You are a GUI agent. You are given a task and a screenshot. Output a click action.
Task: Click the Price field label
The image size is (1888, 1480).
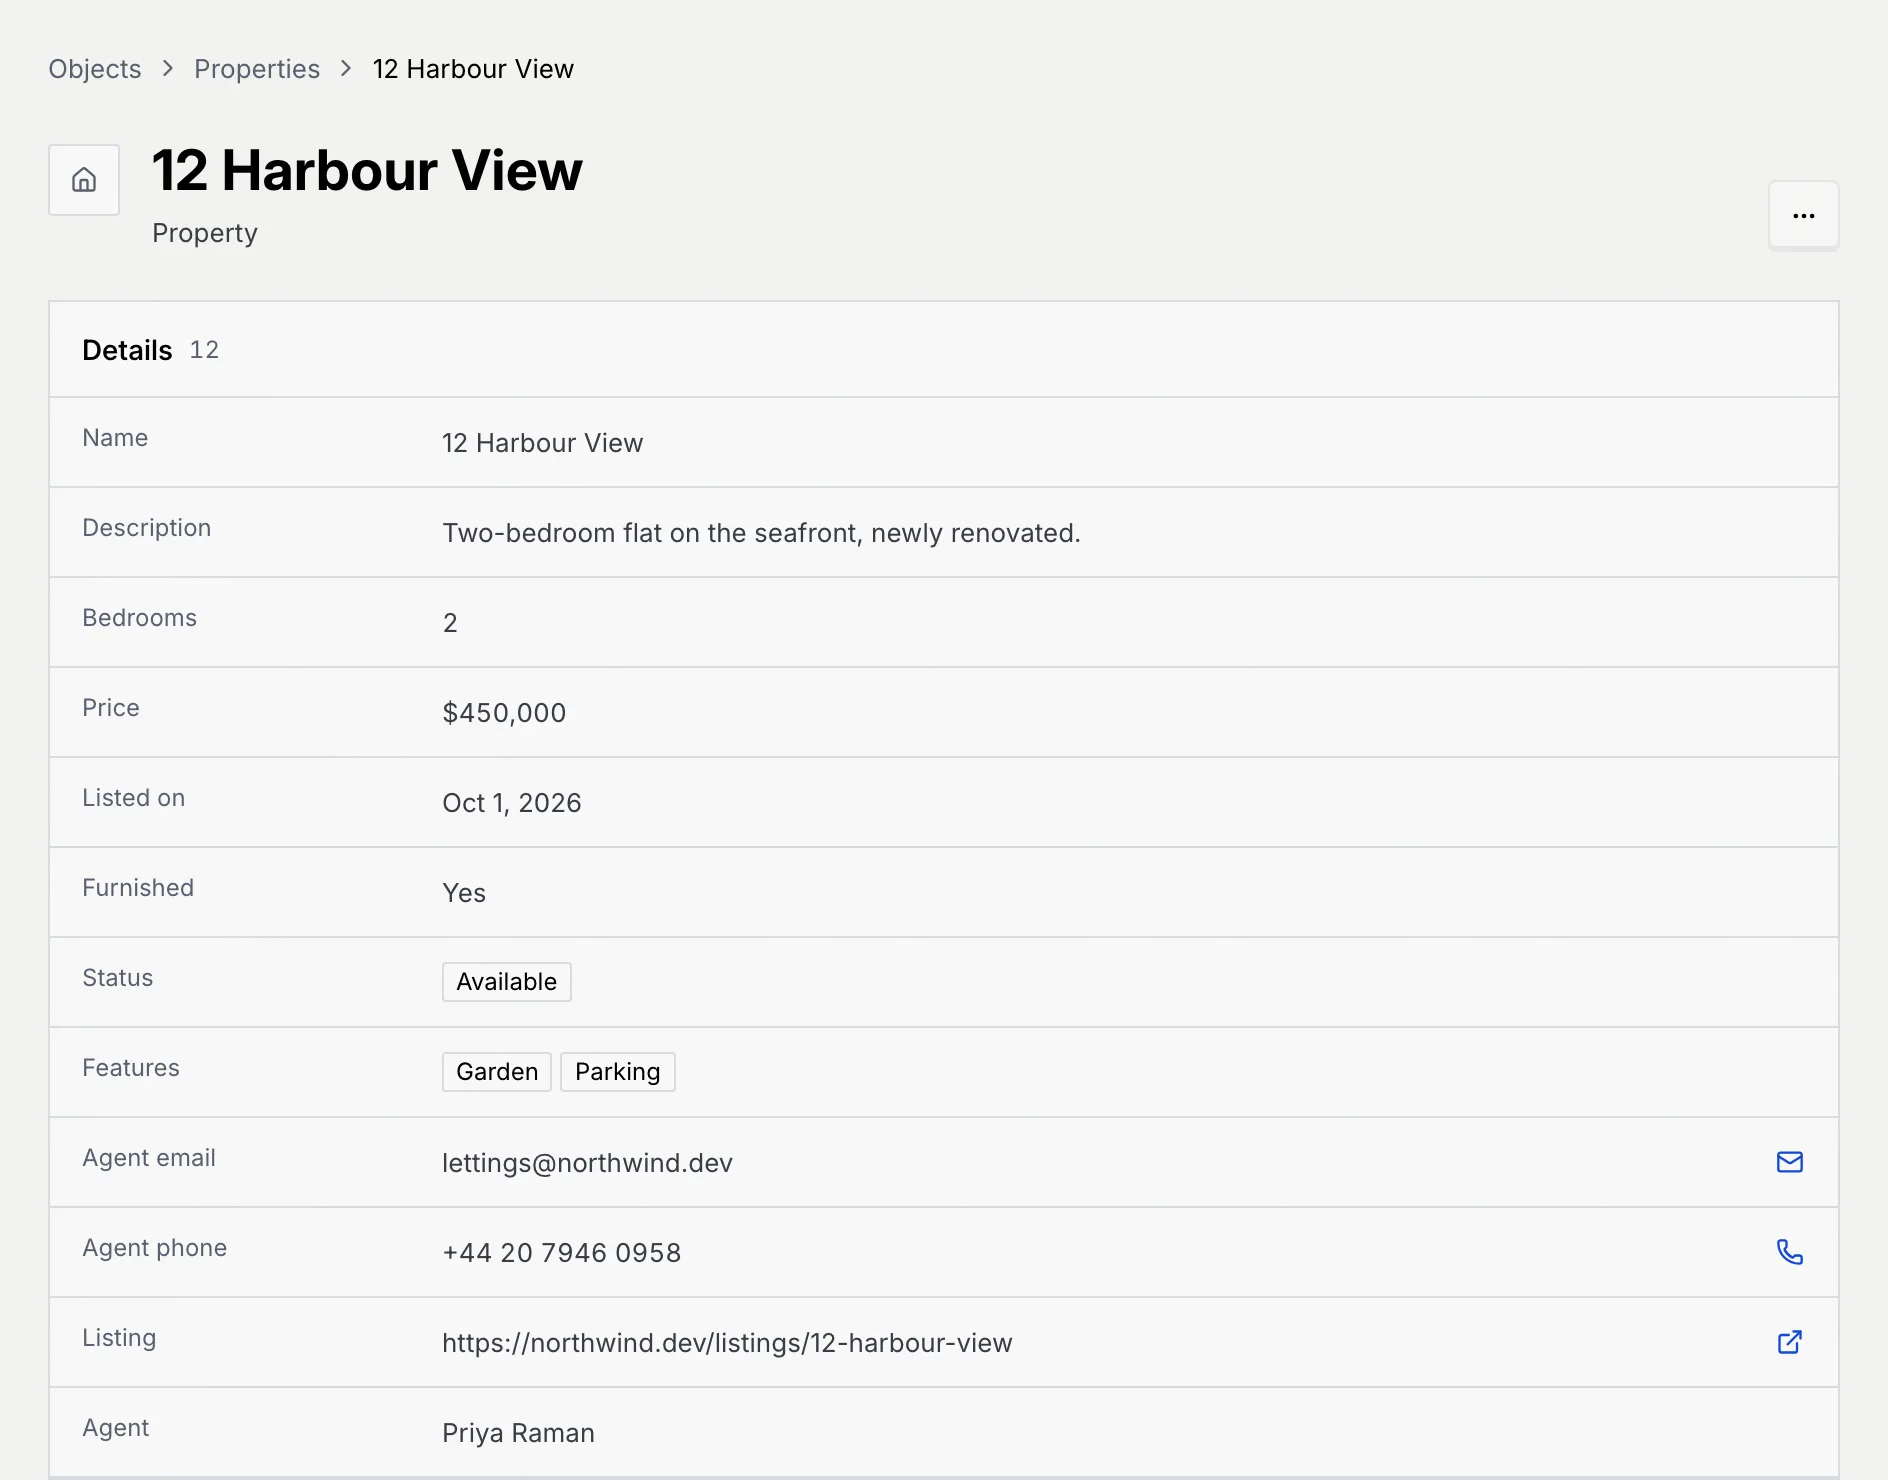tap(111, 708)
